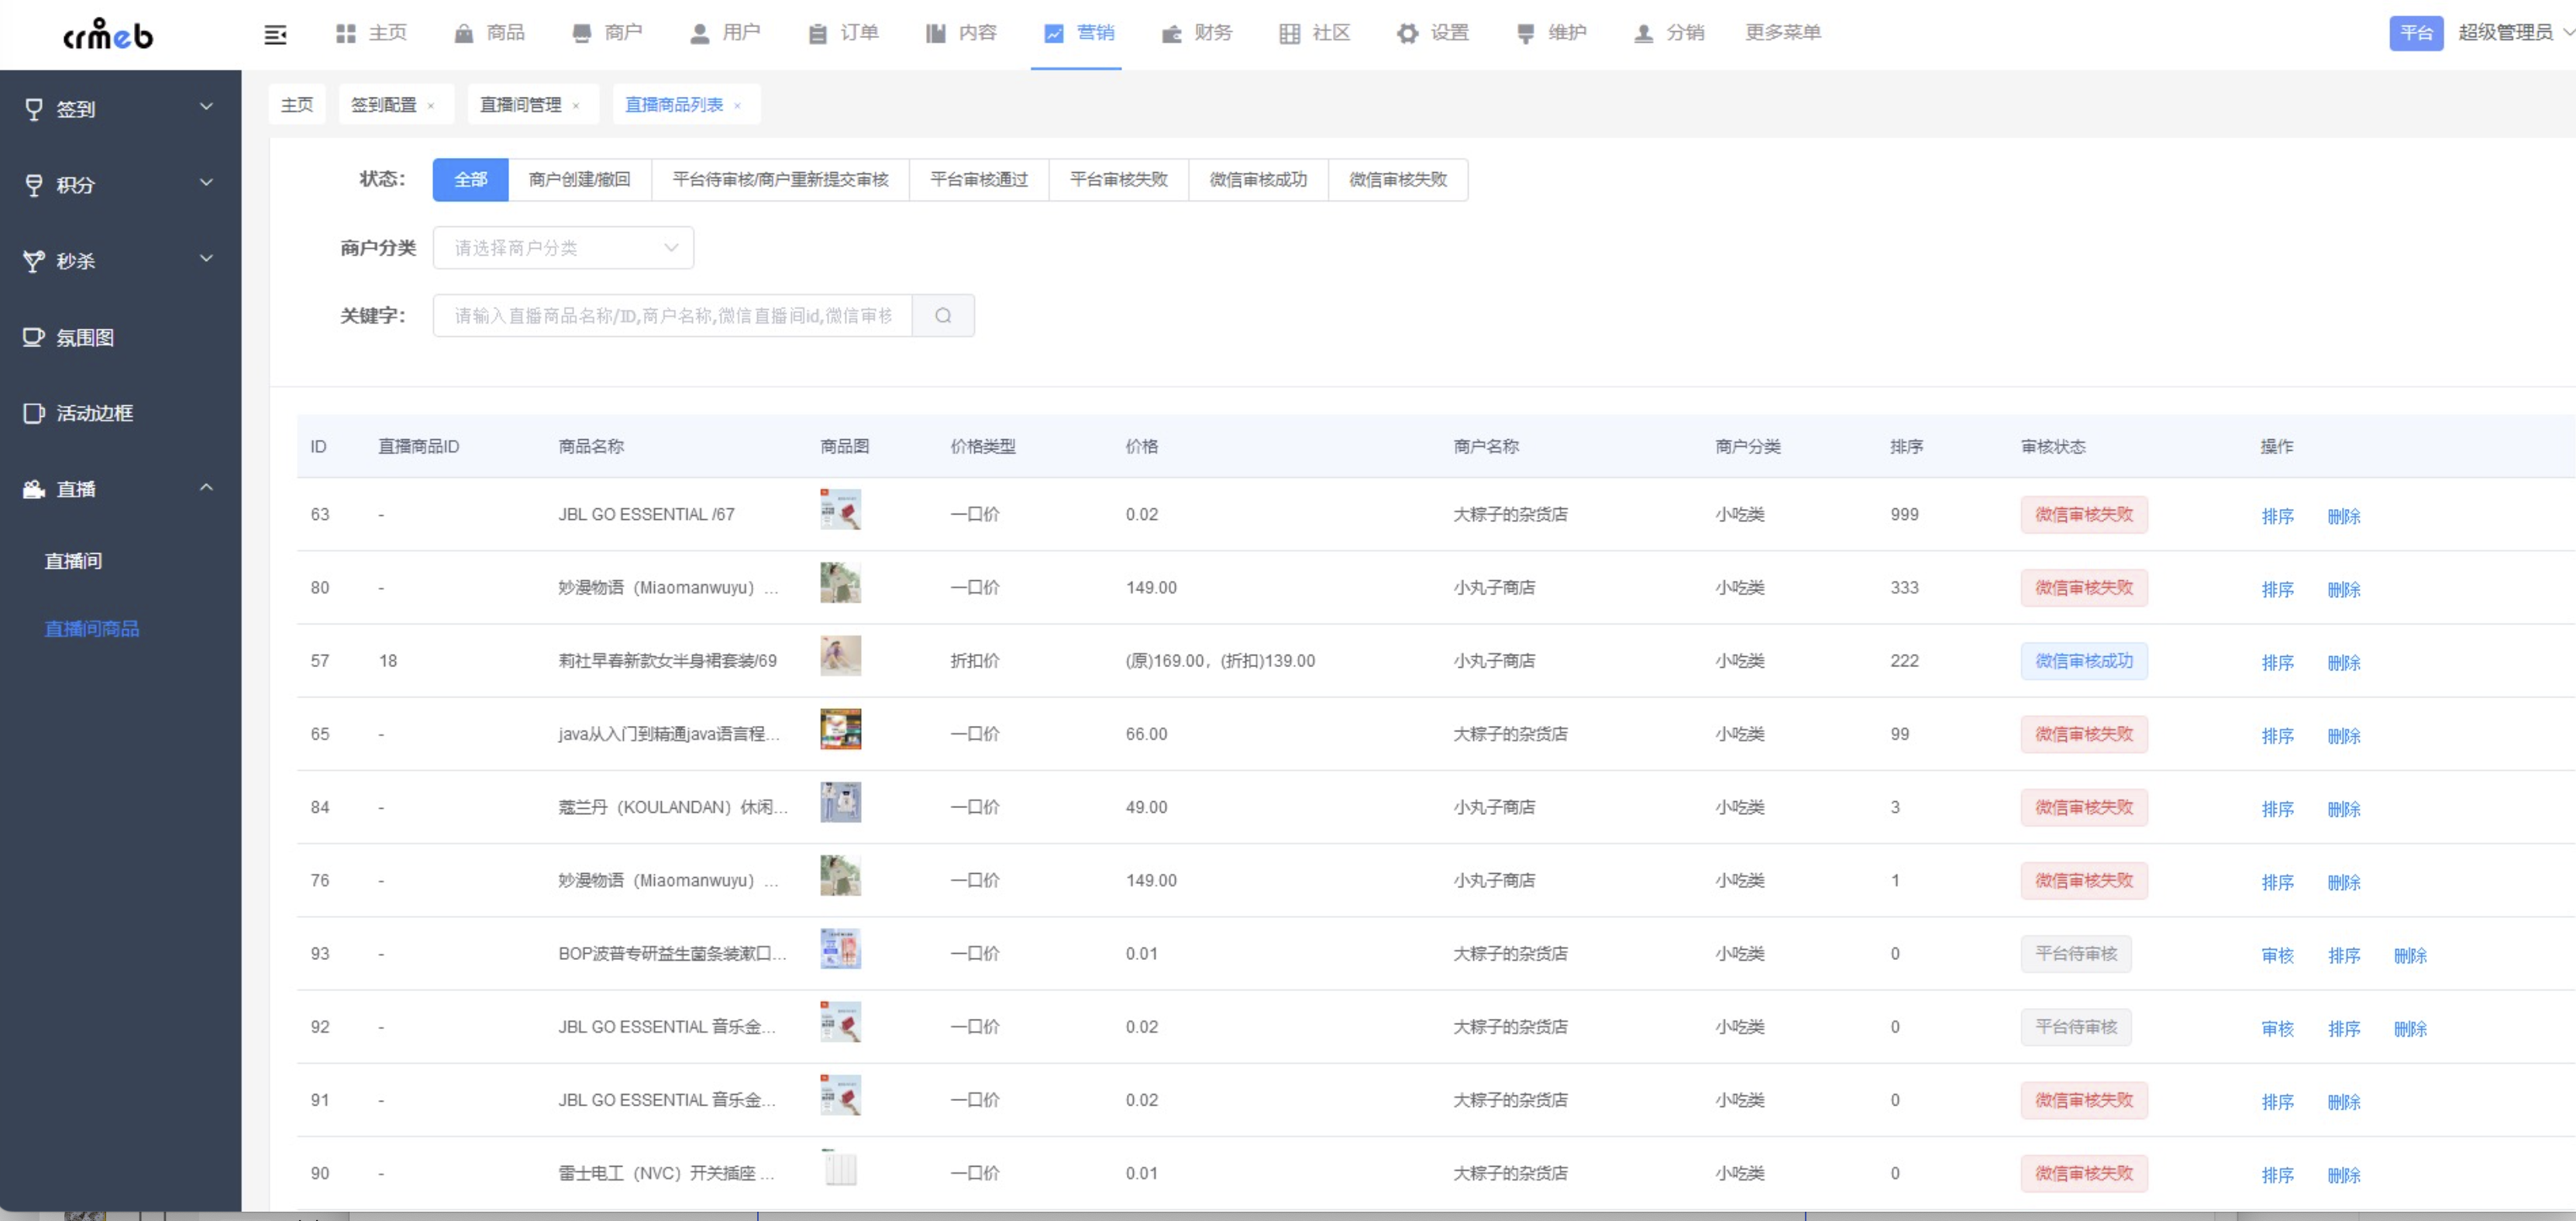
Task: Click 删除 for product ID 90
Action: pyautogui.click(x=2344, y=1175)
